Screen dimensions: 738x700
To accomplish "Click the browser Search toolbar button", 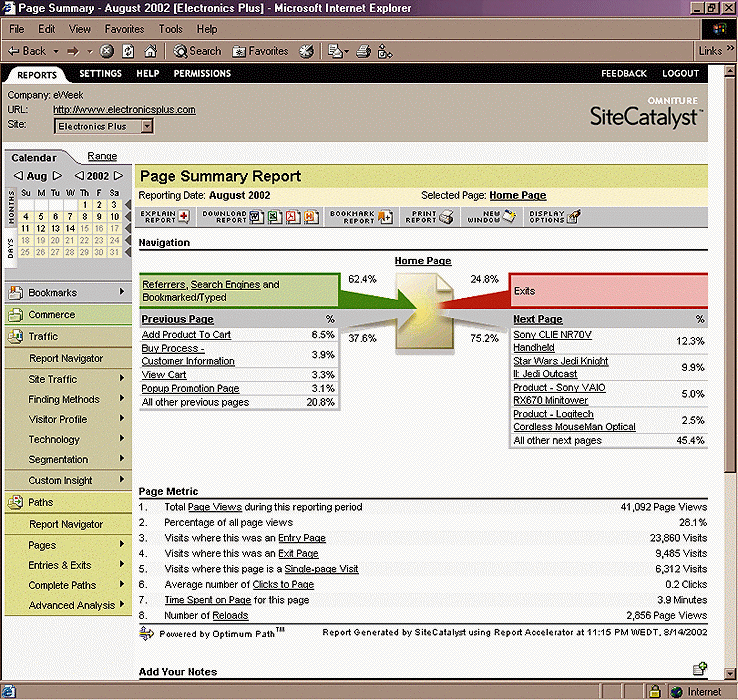I will click(x=197, y=51).
